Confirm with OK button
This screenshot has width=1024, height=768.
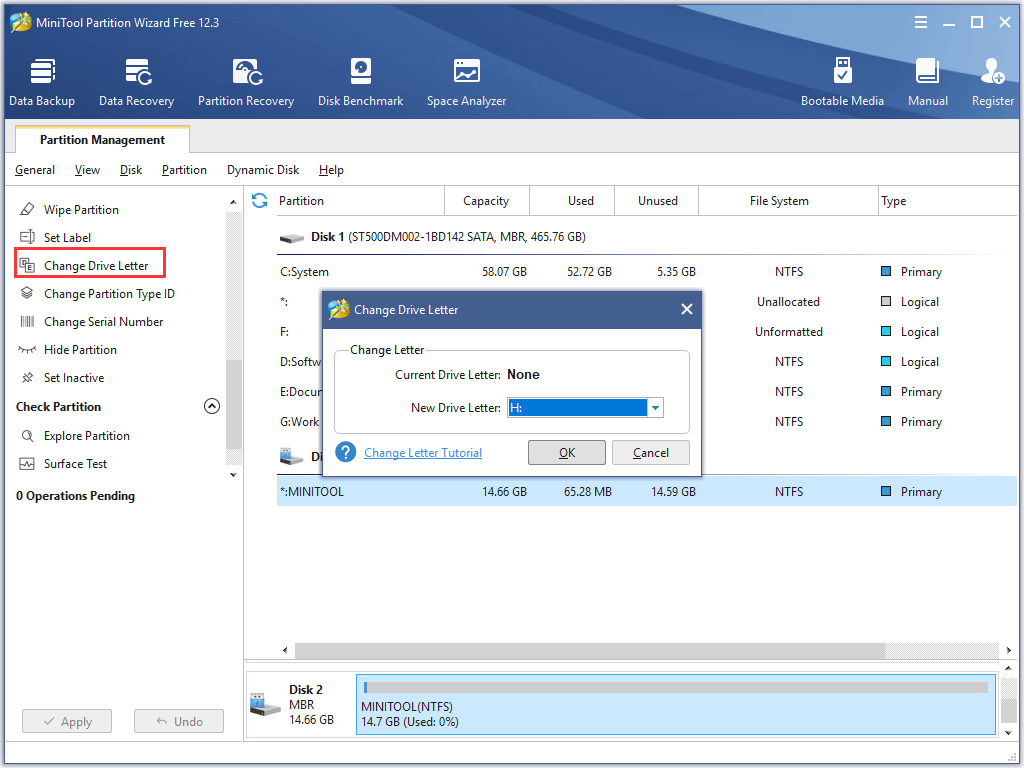click(x=567, y=453)
